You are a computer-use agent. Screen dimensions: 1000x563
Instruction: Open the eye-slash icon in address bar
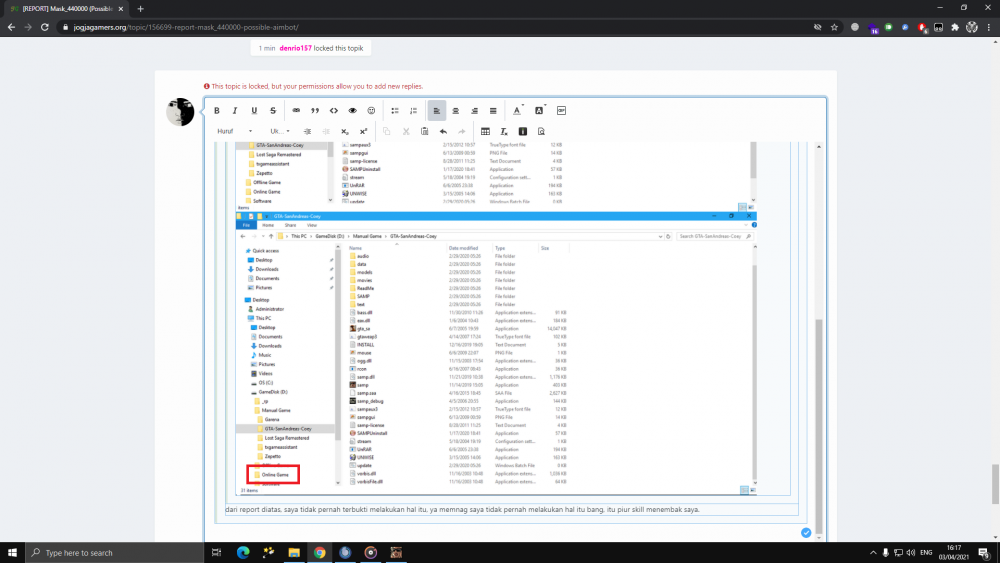tap(818, 27)
